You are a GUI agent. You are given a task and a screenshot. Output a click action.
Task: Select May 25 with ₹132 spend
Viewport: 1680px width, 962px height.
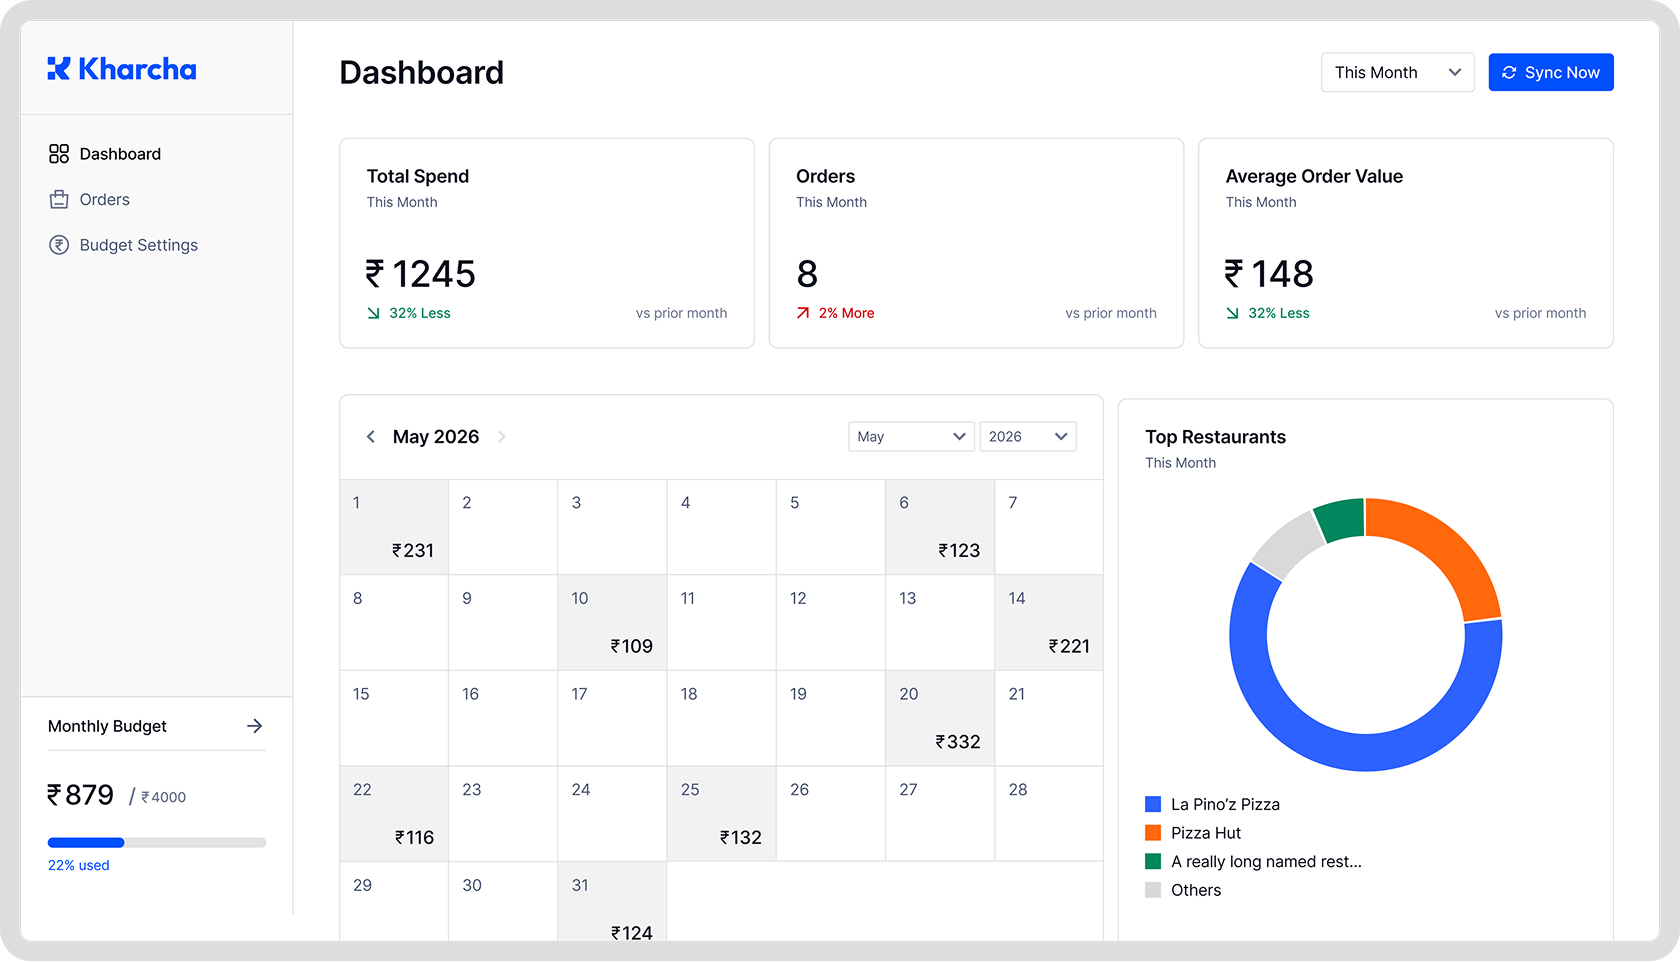click(x=721, y=814)
